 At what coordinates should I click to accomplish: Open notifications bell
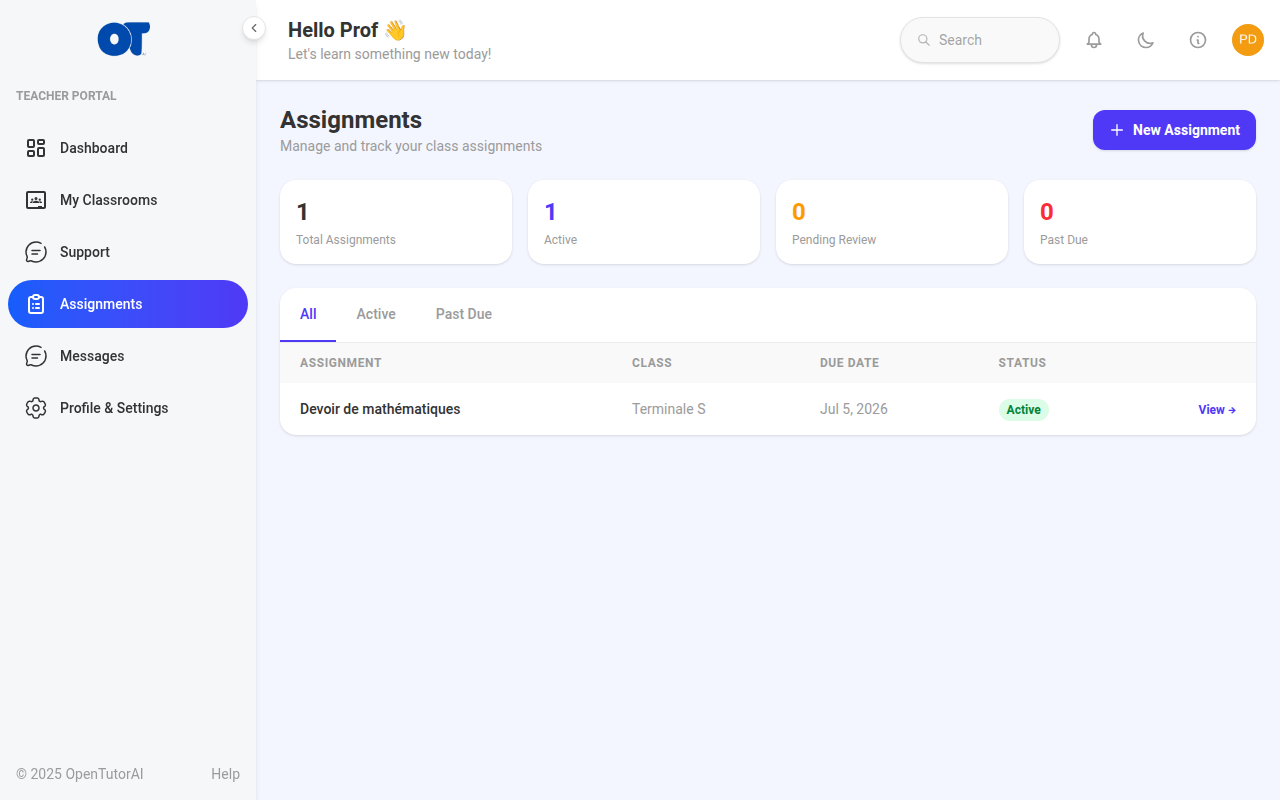pyautogui.click(x=1094, y=40)
